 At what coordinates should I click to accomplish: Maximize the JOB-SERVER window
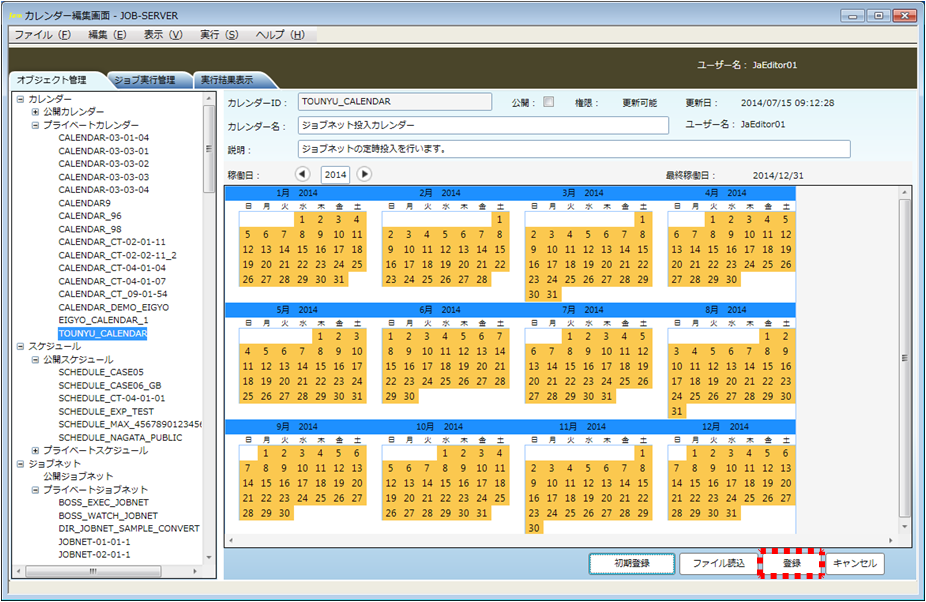[x=879, y=15]
